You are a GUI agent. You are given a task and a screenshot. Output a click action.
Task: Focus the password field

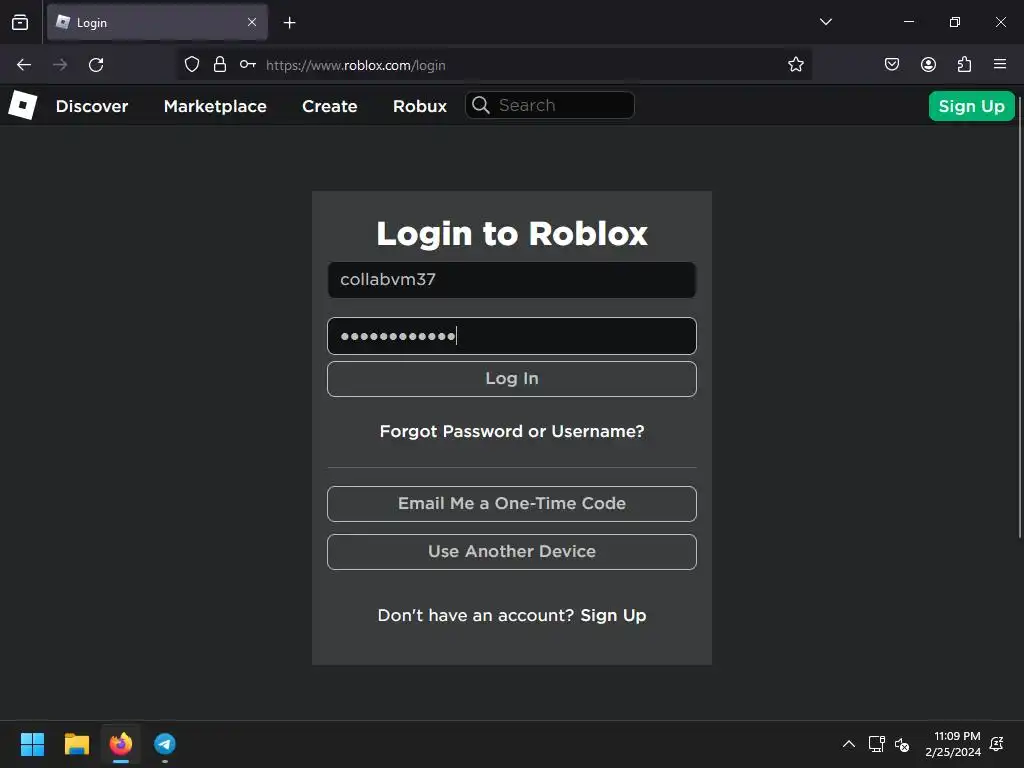[x=512, y=336]
